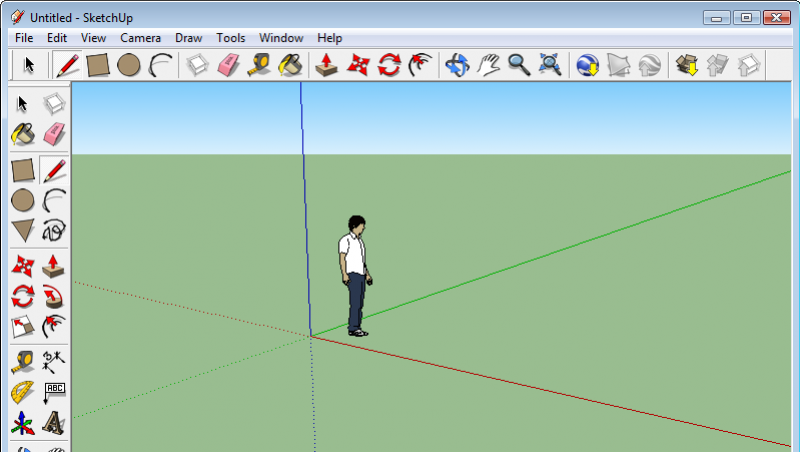Select the Axes tool
The image size is (800, 452).
click(x=23, y=424)
